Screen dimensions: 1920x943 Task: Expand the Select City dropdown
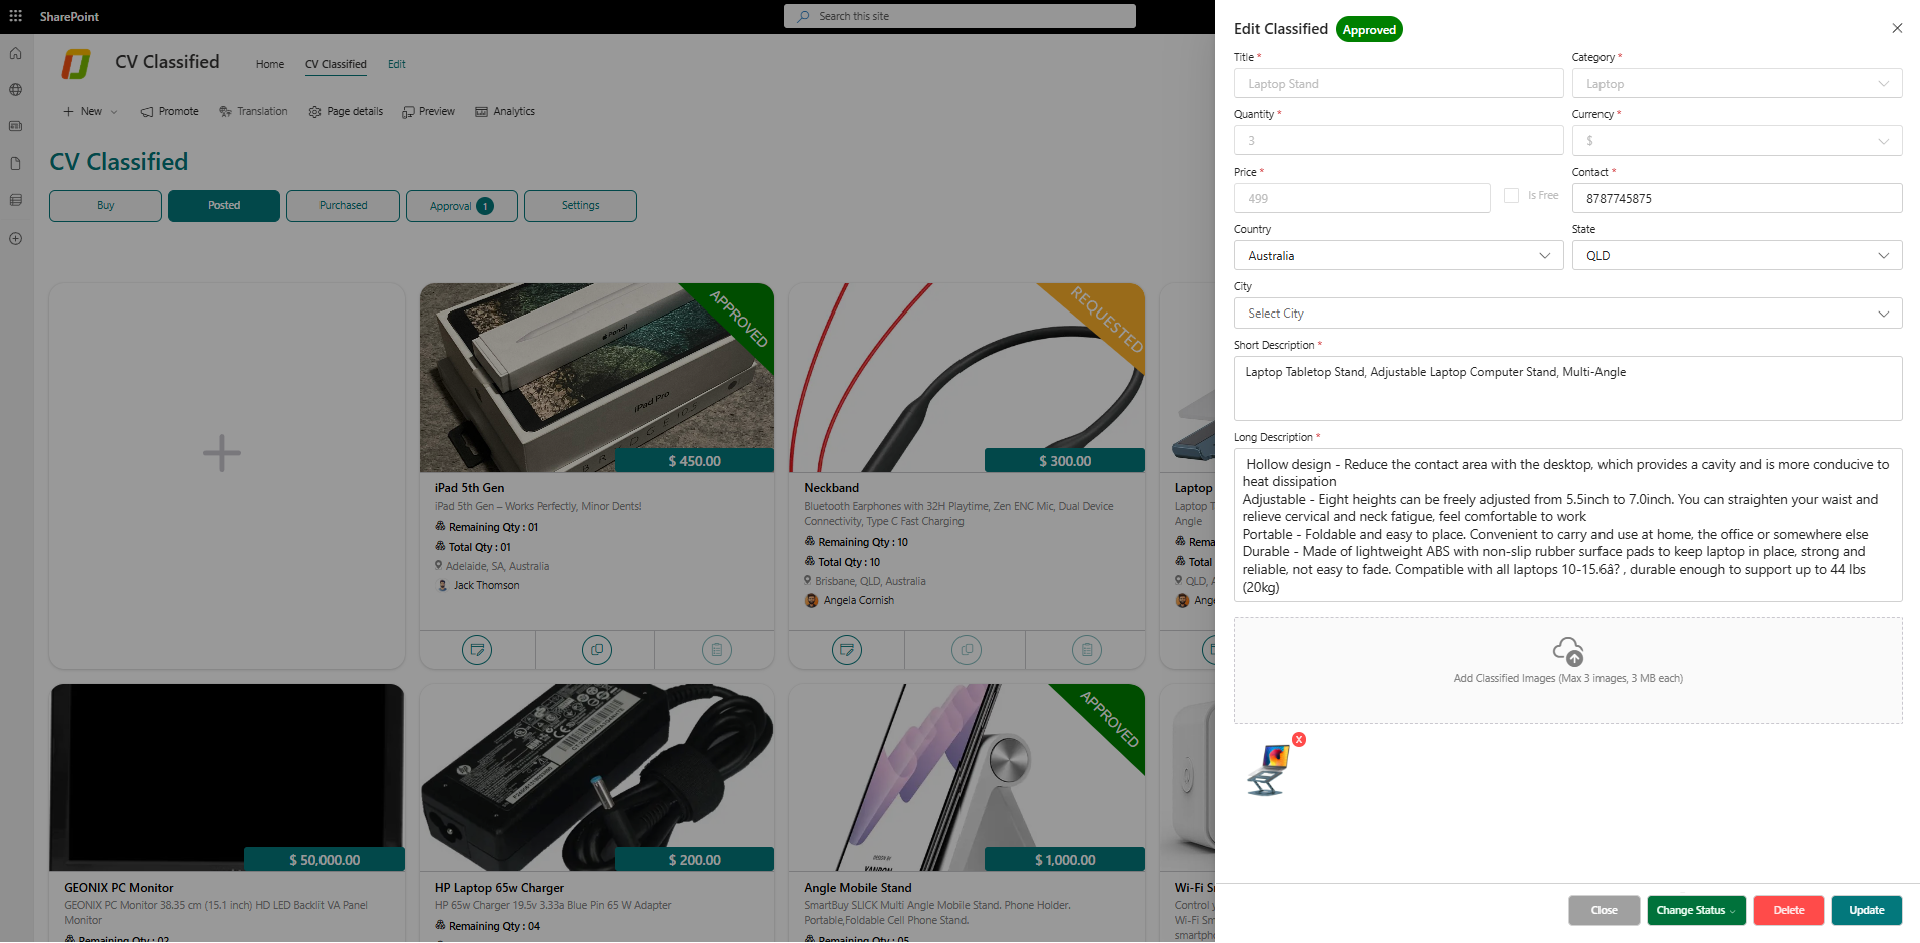coord(1567,314)
